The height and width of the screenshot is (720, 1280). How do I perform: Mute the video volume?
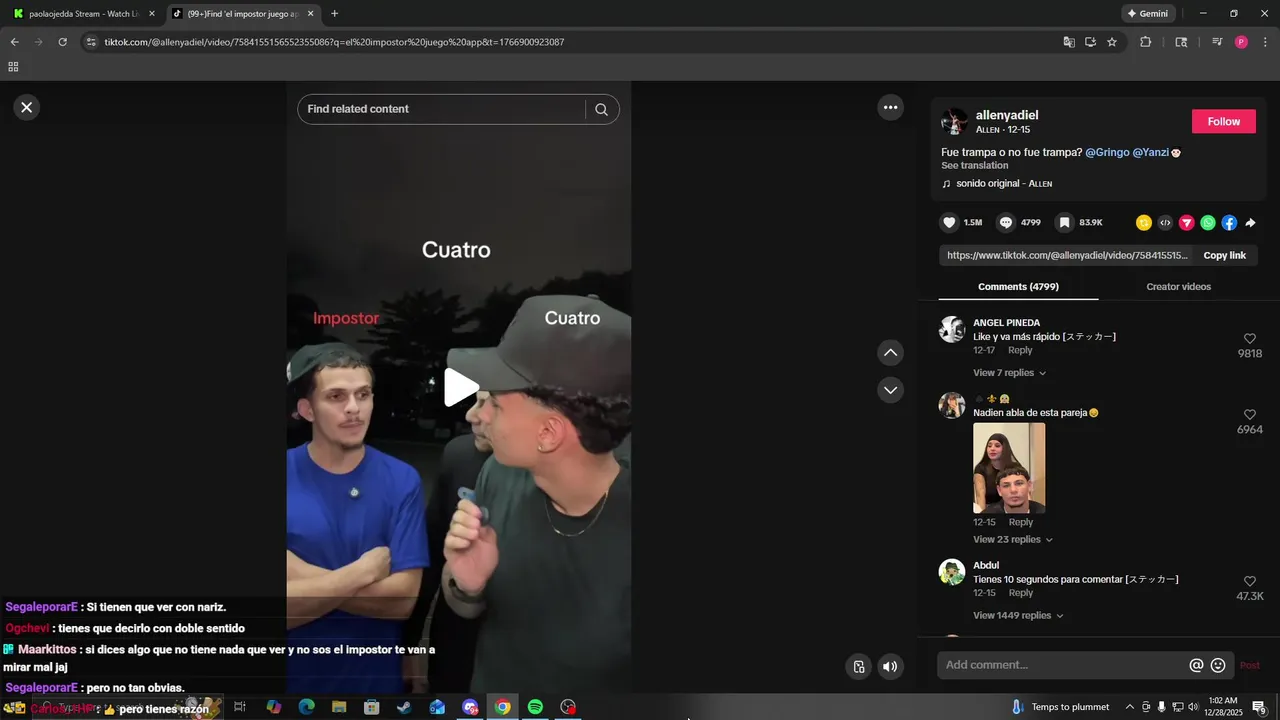click(x=890, y=667)
